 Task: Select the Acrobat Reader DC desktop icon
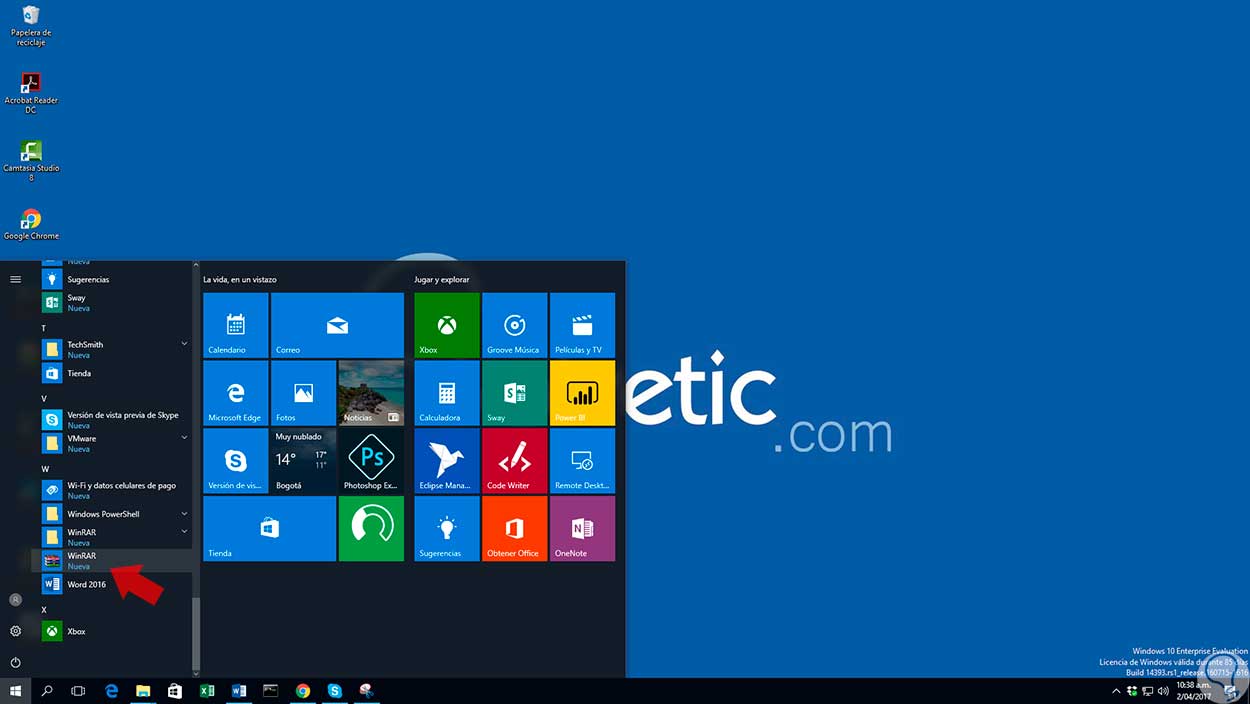pos(31,94)
